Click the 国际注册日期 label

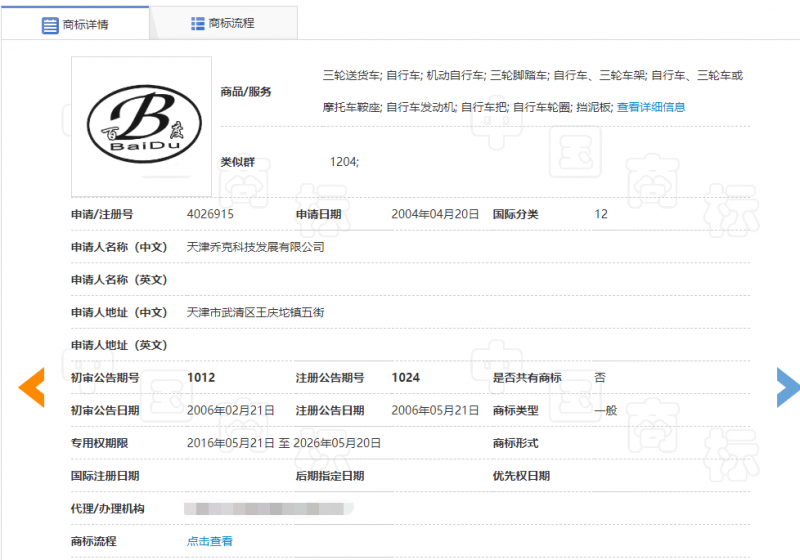pyautogui.click(x=105, y=476)
